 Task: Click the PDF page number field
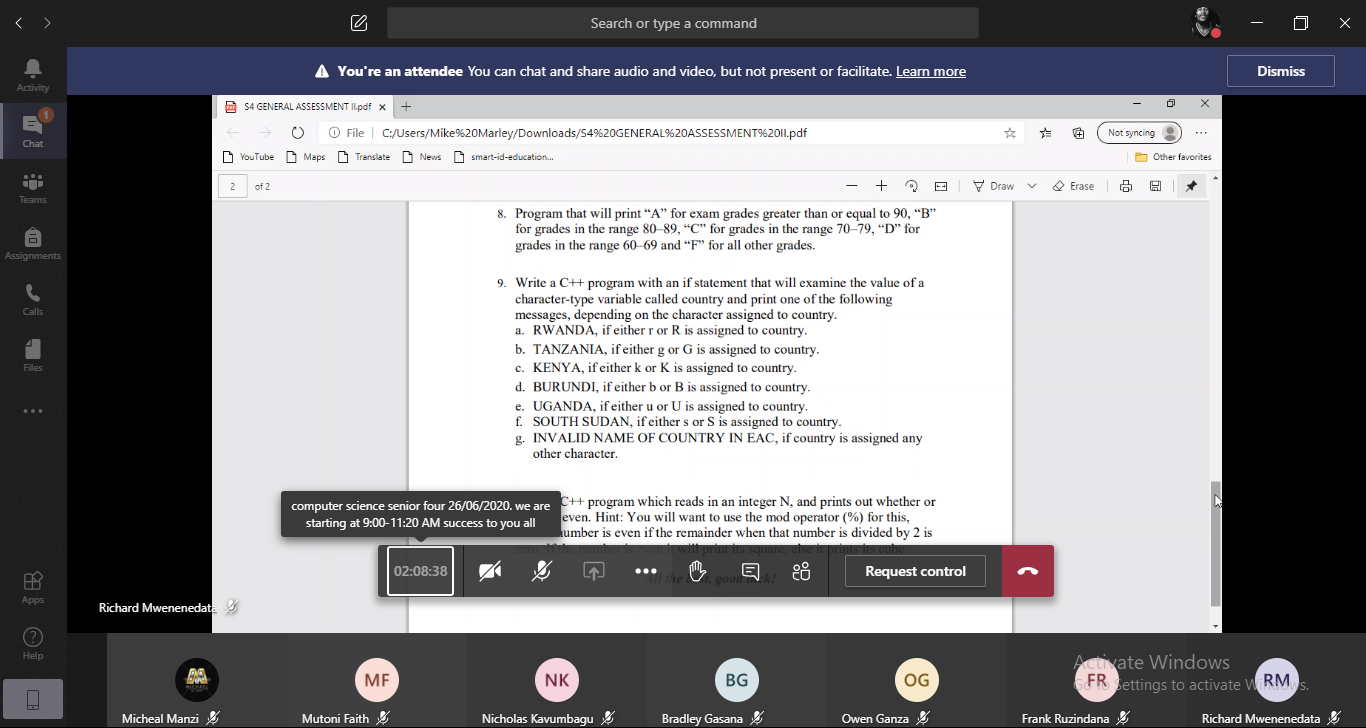pyautogui.click(x=233, y=186)
